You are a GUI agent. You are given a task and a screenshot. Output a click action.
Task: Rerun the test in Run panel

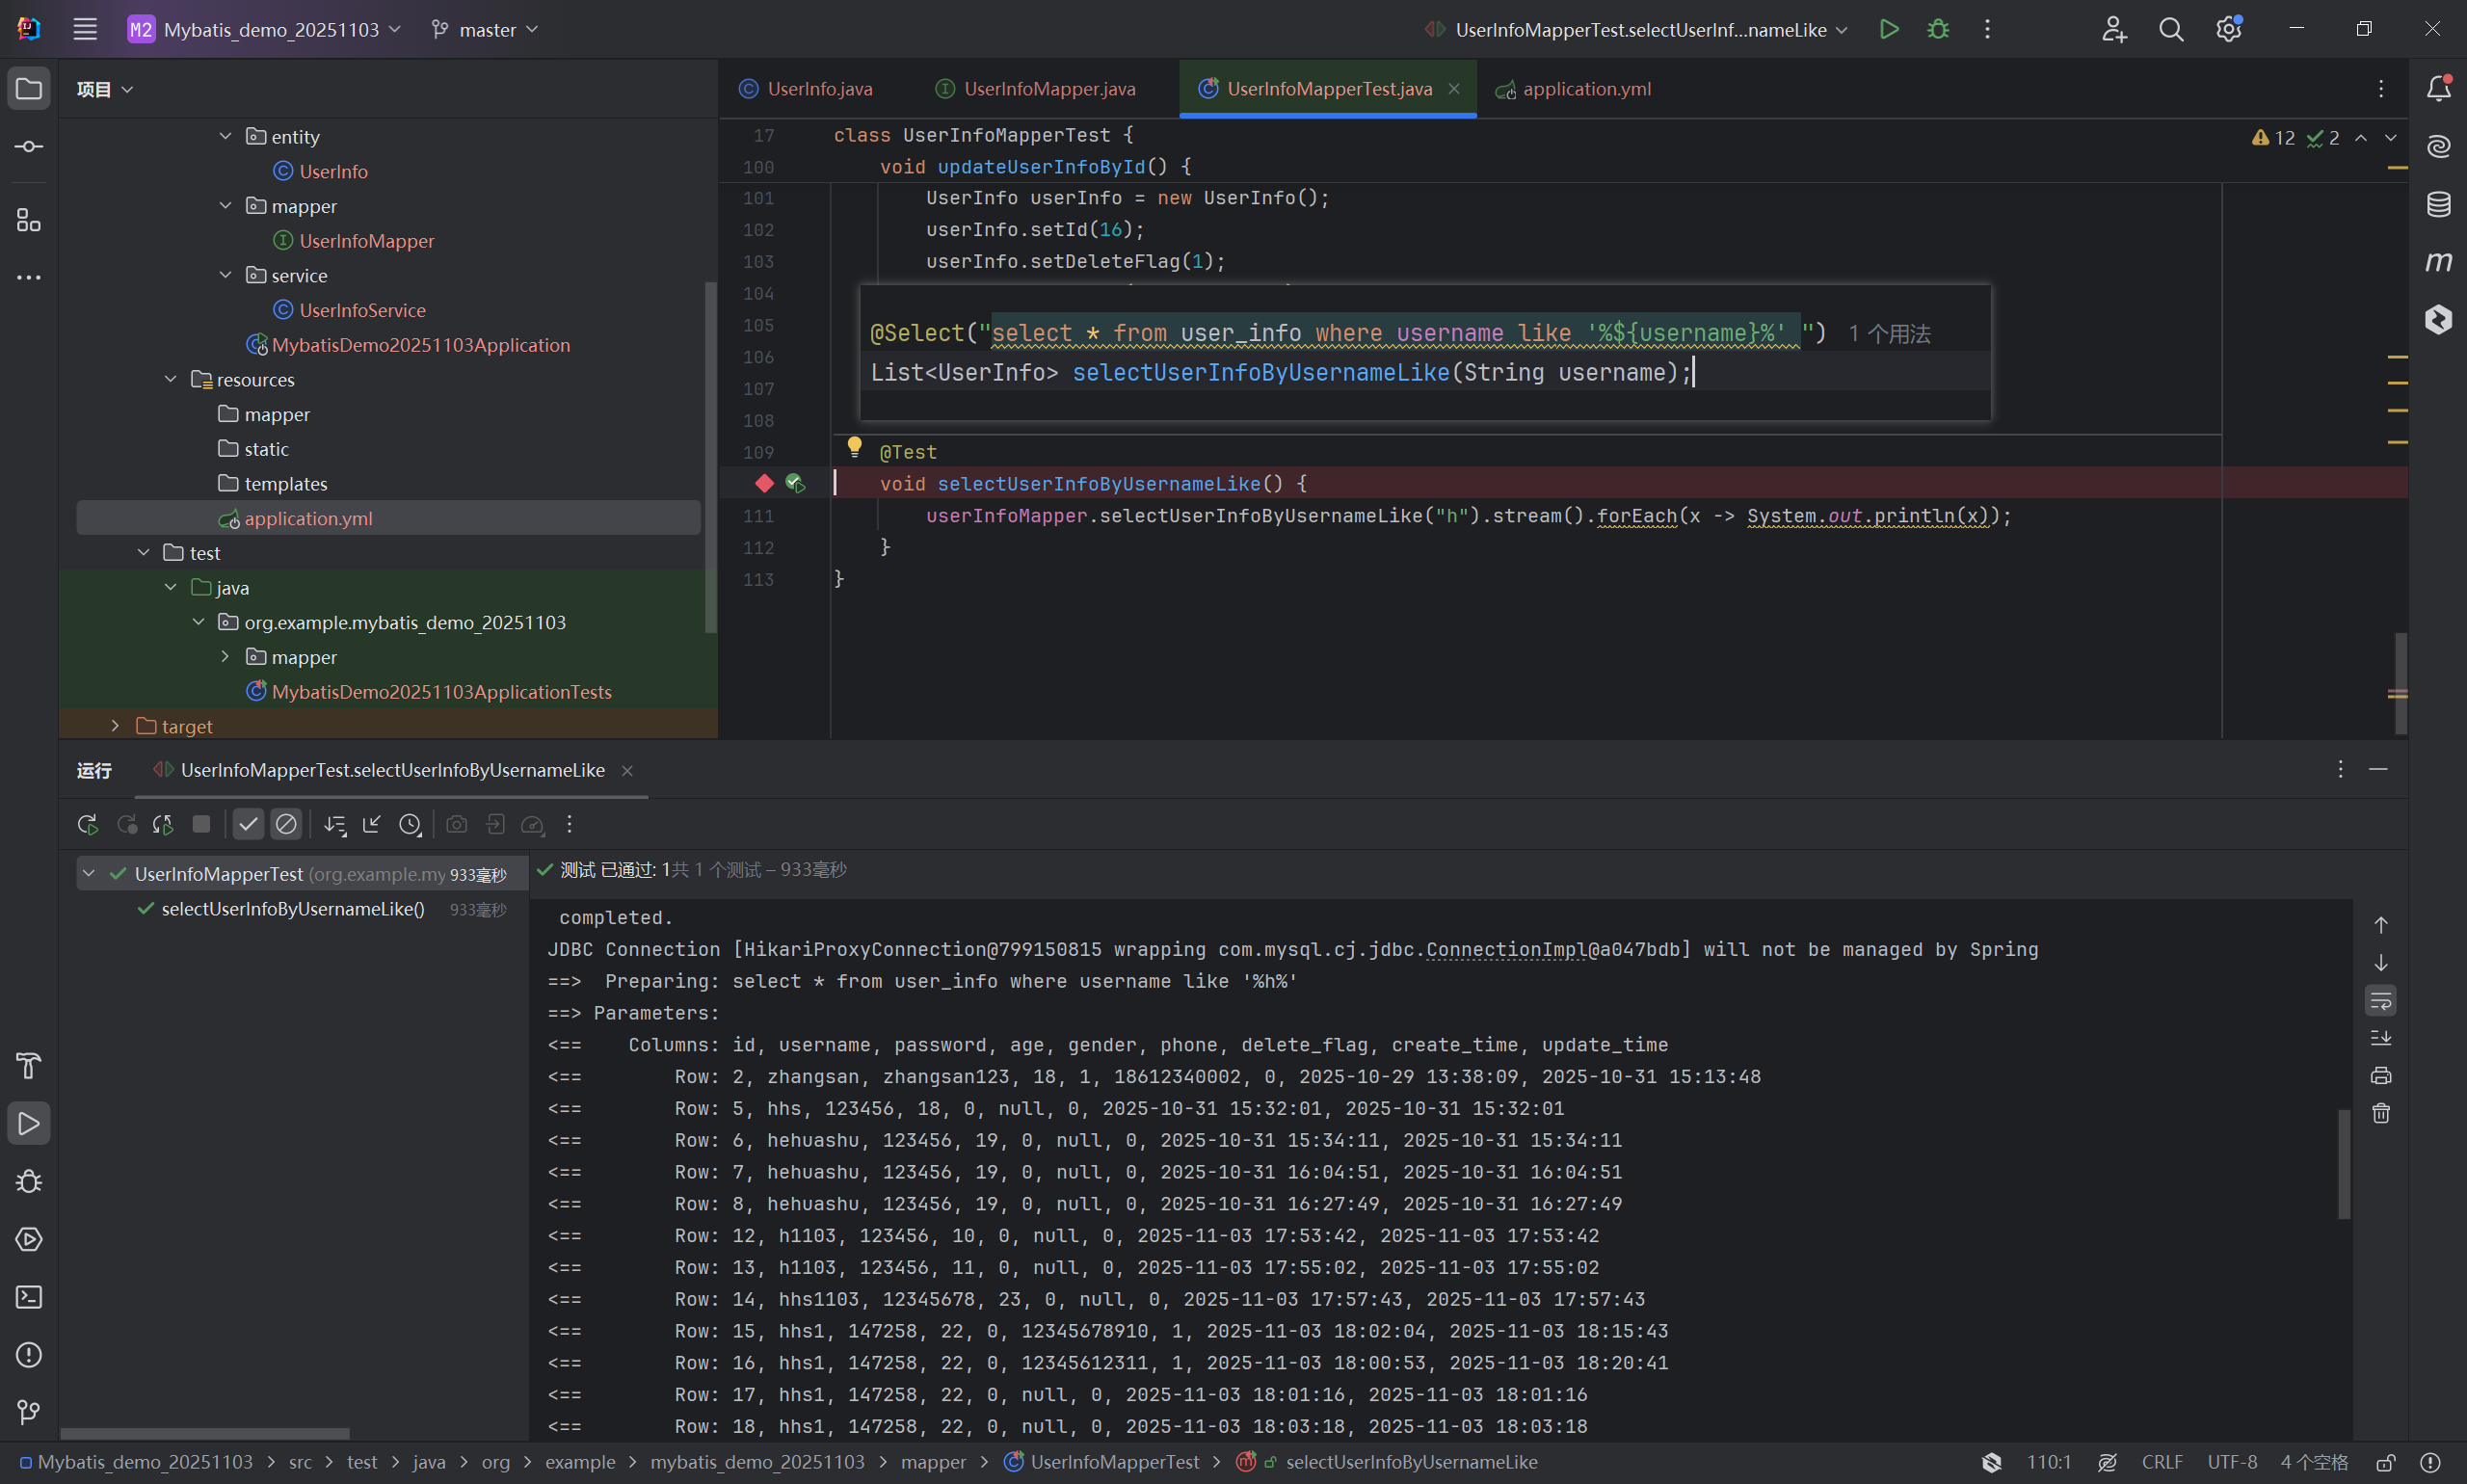(88, 824)
